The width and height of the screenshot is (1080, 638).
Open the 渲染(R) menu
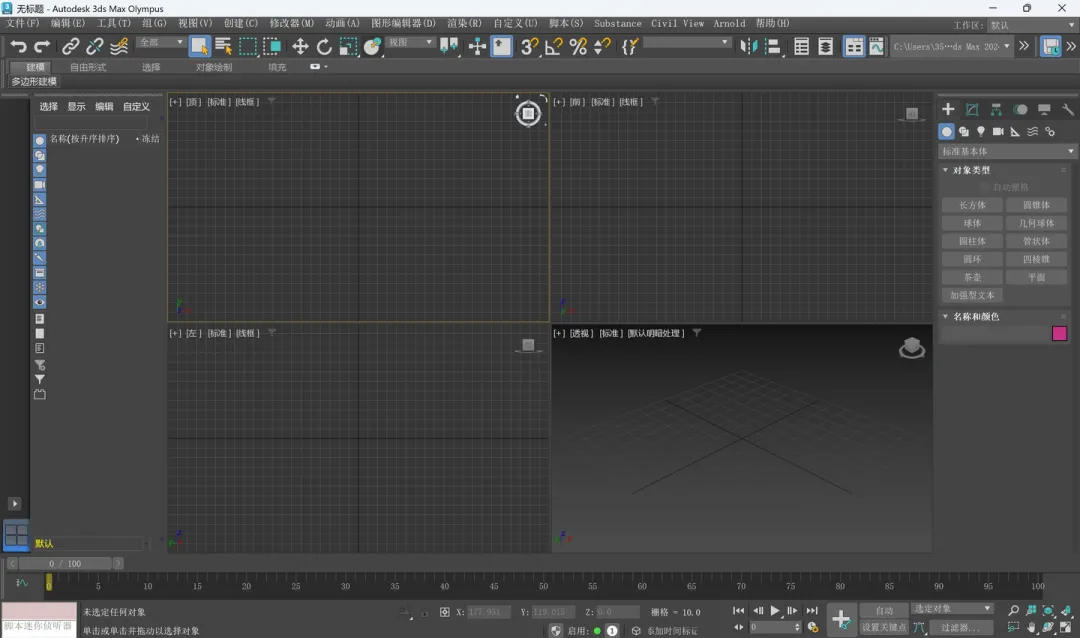click(x=464, y=23)
